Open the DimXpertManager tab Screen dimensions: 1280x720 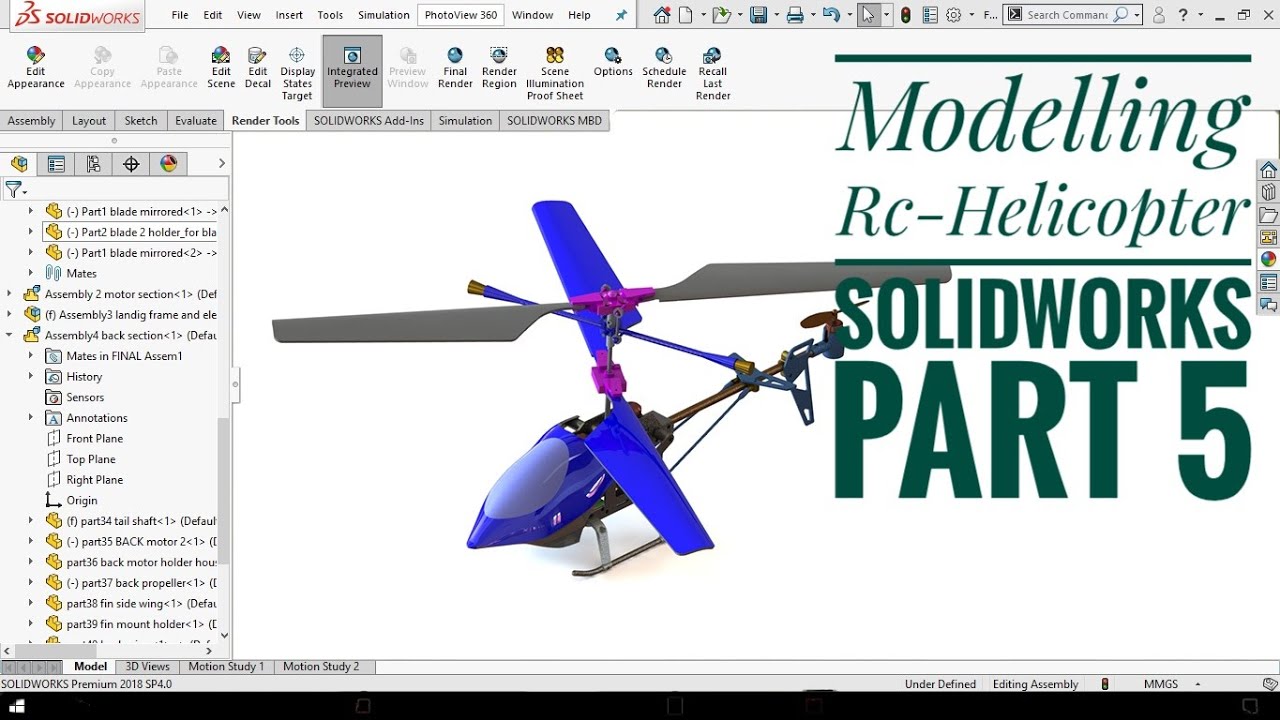(131, 164)
